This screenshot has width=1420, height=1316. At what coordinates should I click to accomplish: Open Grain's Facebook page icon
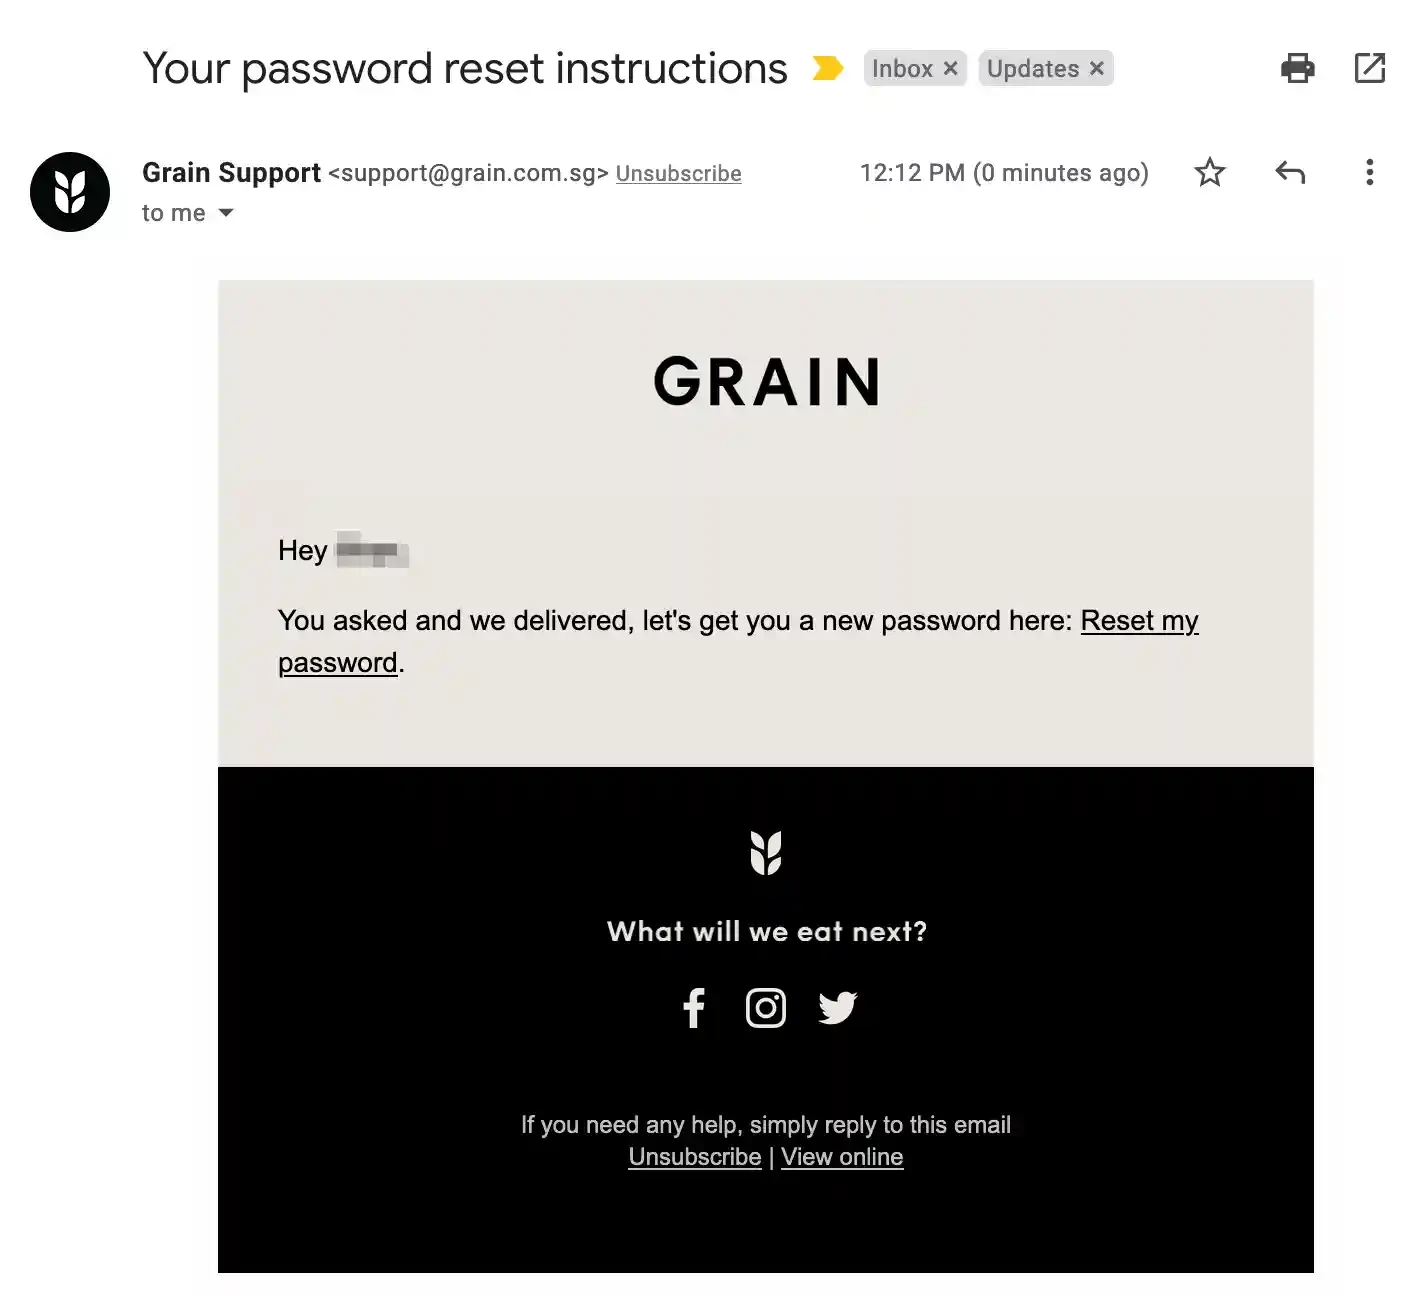[694, 1008]
